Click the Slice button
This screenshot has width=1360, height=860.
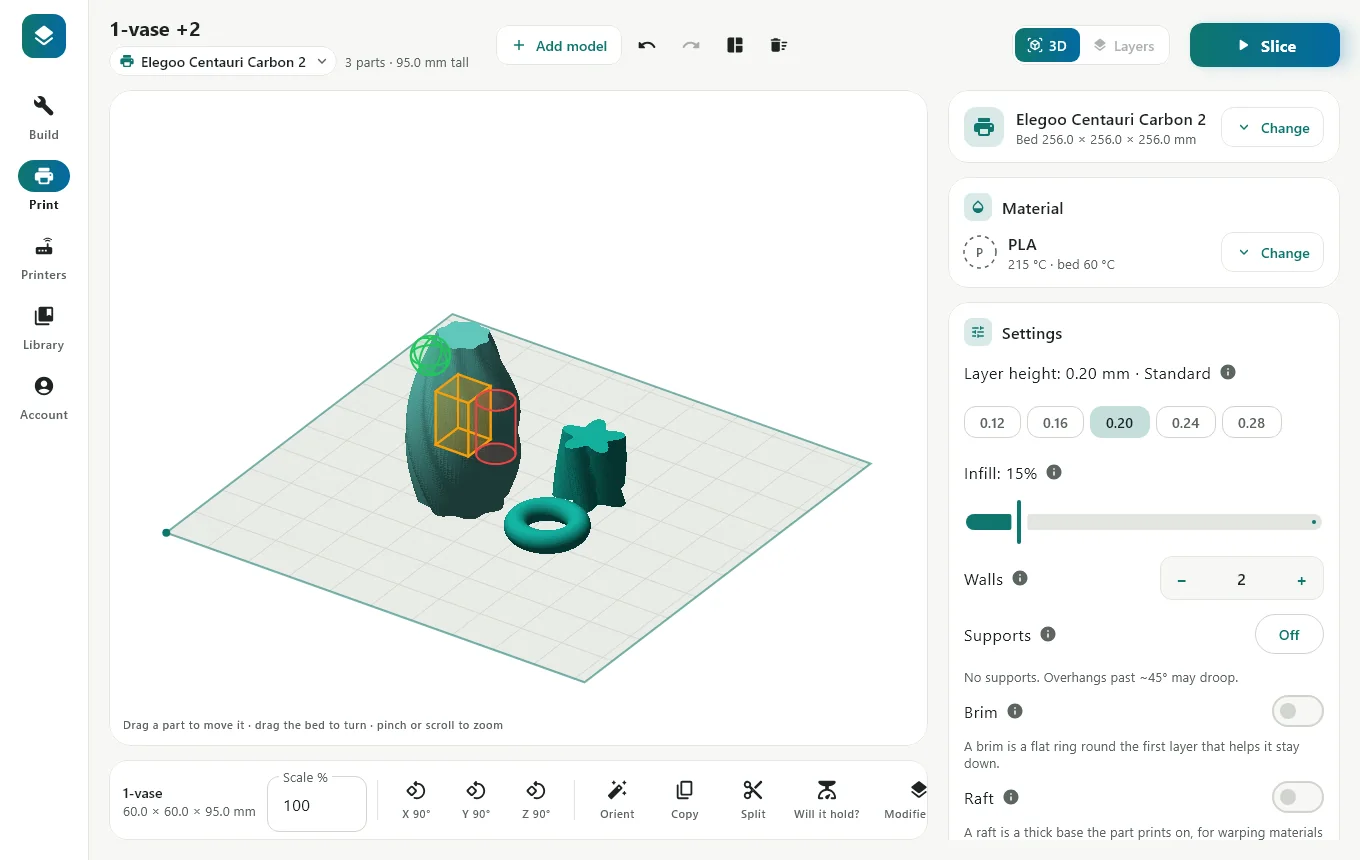[1264, 45]
